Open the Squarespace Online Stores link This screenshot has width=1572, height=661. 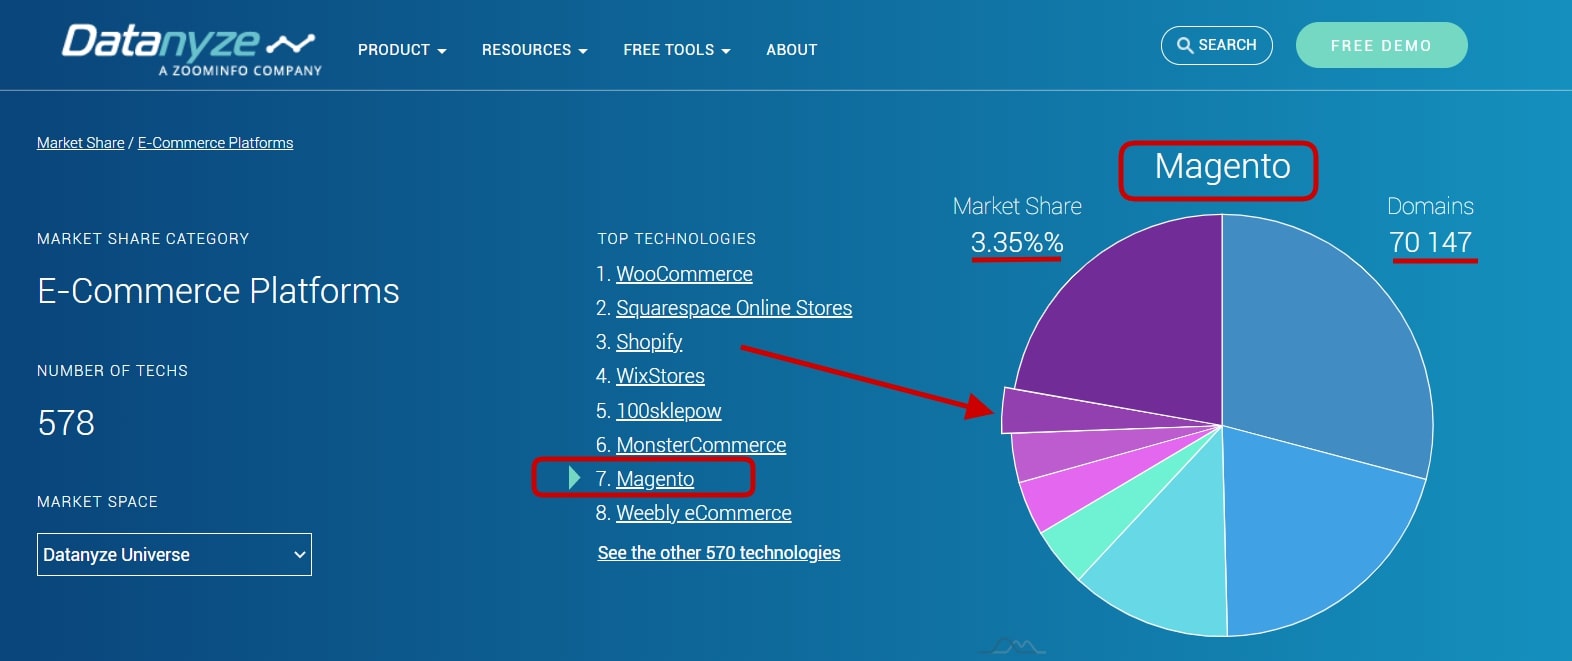coord(734,308)
